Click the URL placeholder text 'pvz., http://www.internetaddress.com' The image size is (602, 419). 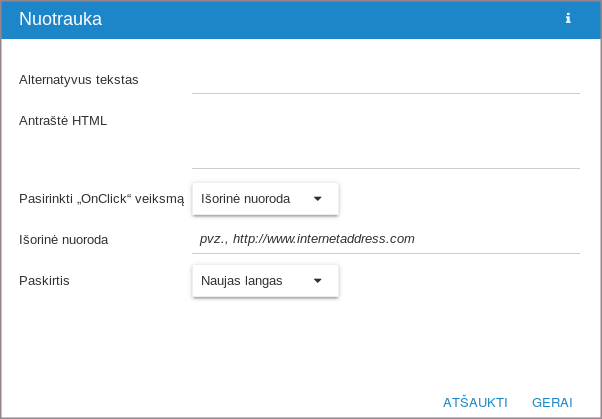point(307,239)
